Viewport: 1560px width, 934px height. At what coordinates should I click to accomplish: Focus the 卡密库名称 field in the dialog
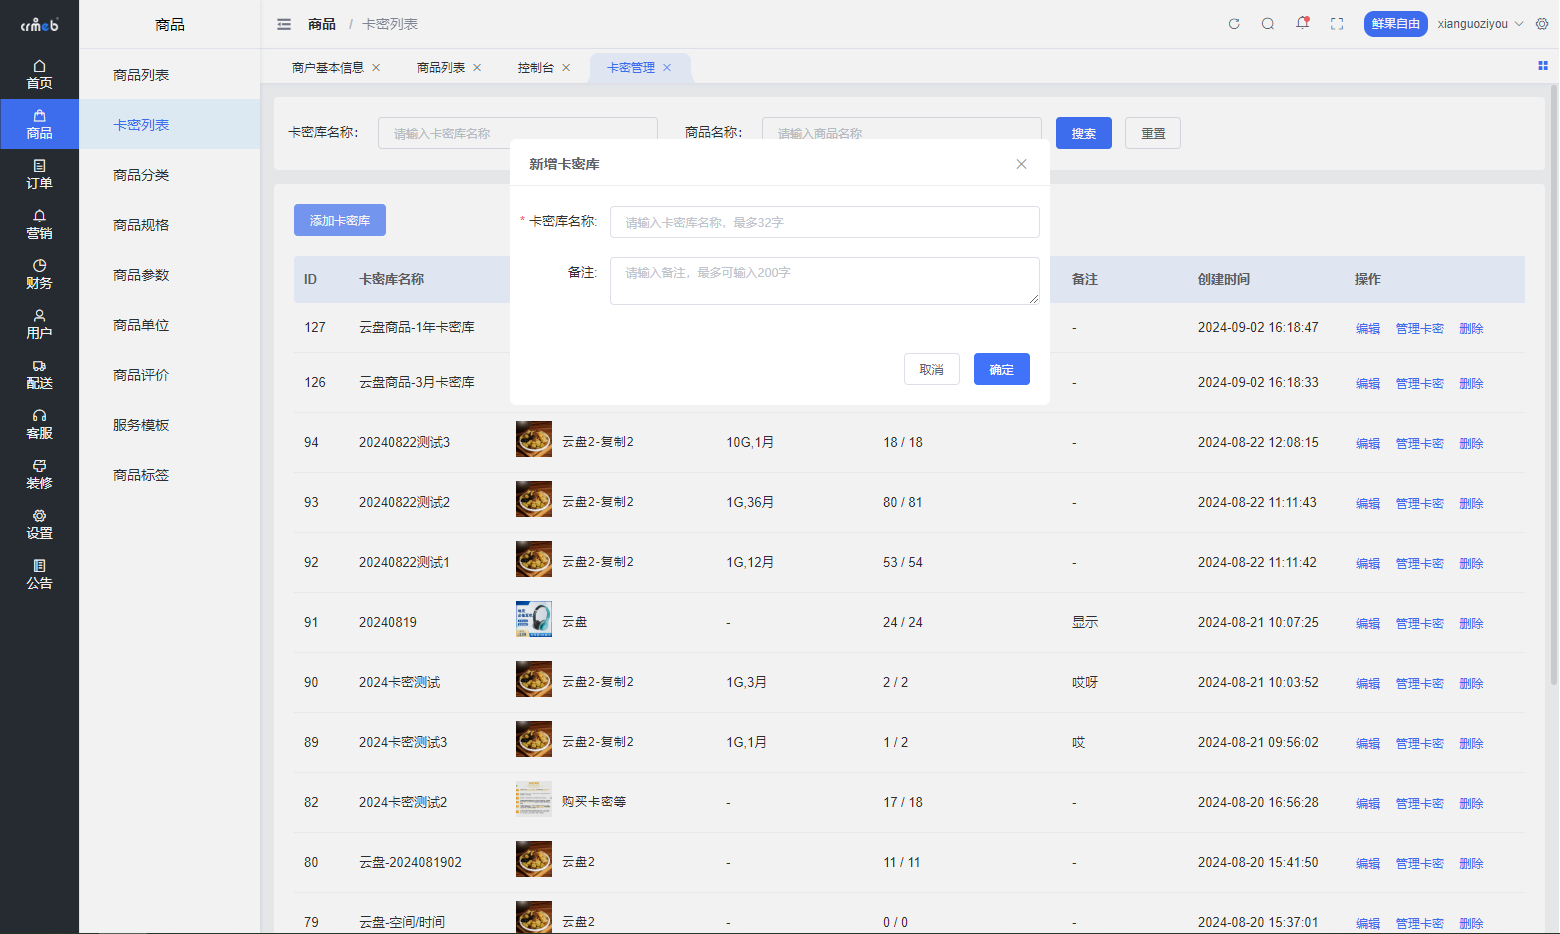[825, 222]
